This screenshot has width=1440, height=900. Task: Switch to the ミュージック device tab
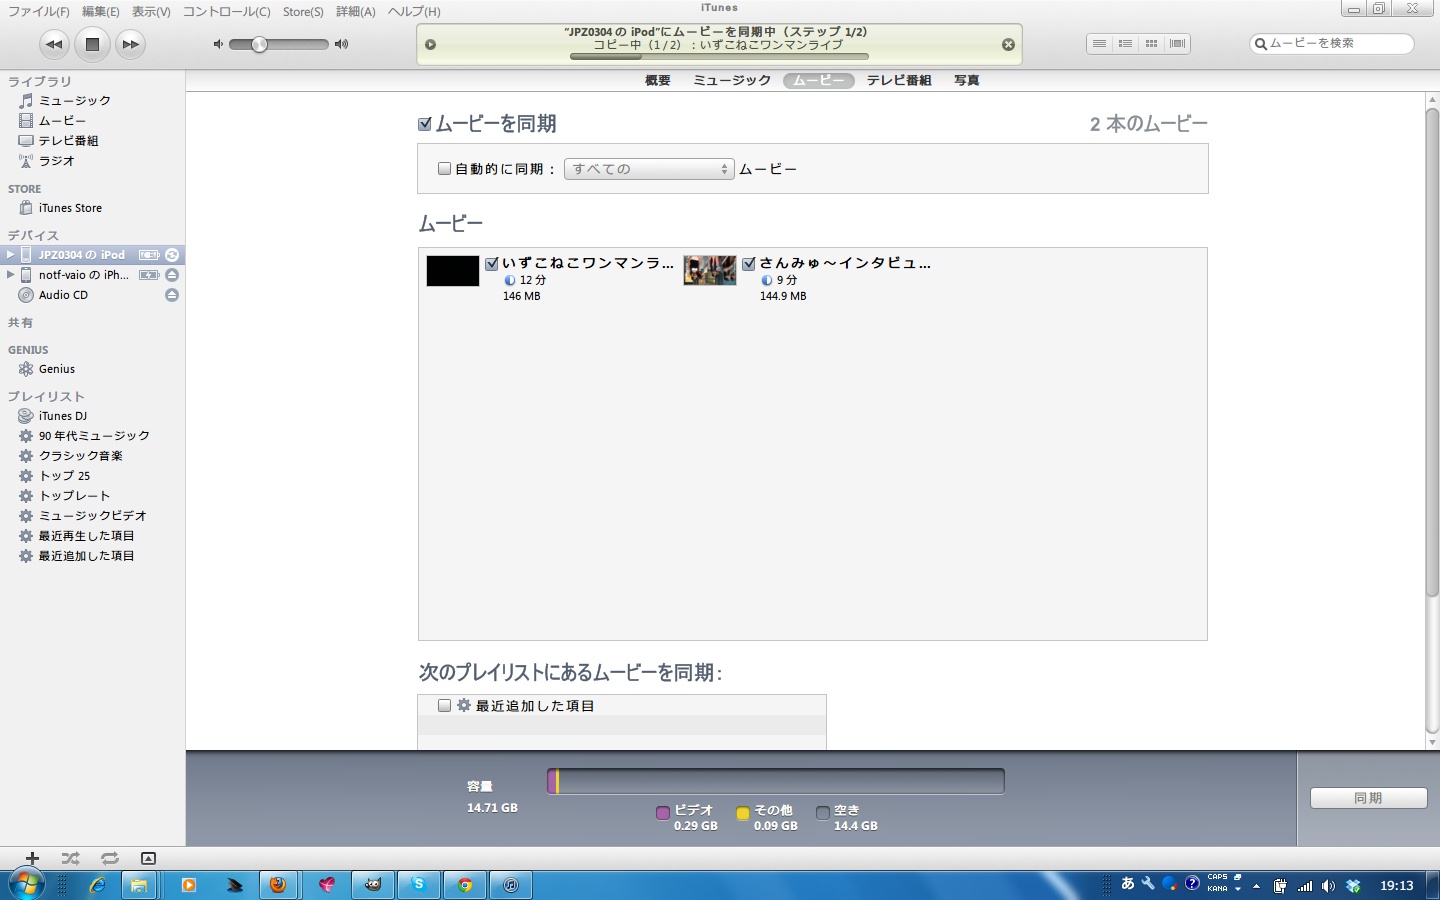[732, 81]
